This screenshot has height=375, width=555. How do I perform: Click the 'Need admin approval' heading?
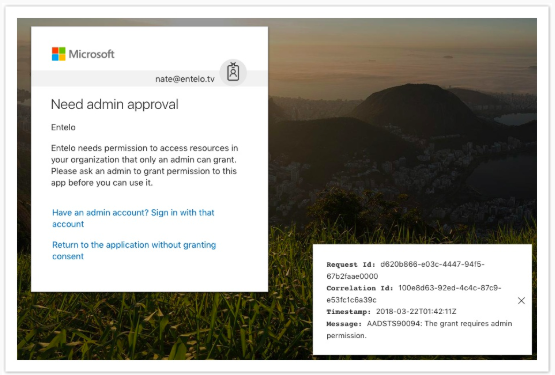point(115,104)
